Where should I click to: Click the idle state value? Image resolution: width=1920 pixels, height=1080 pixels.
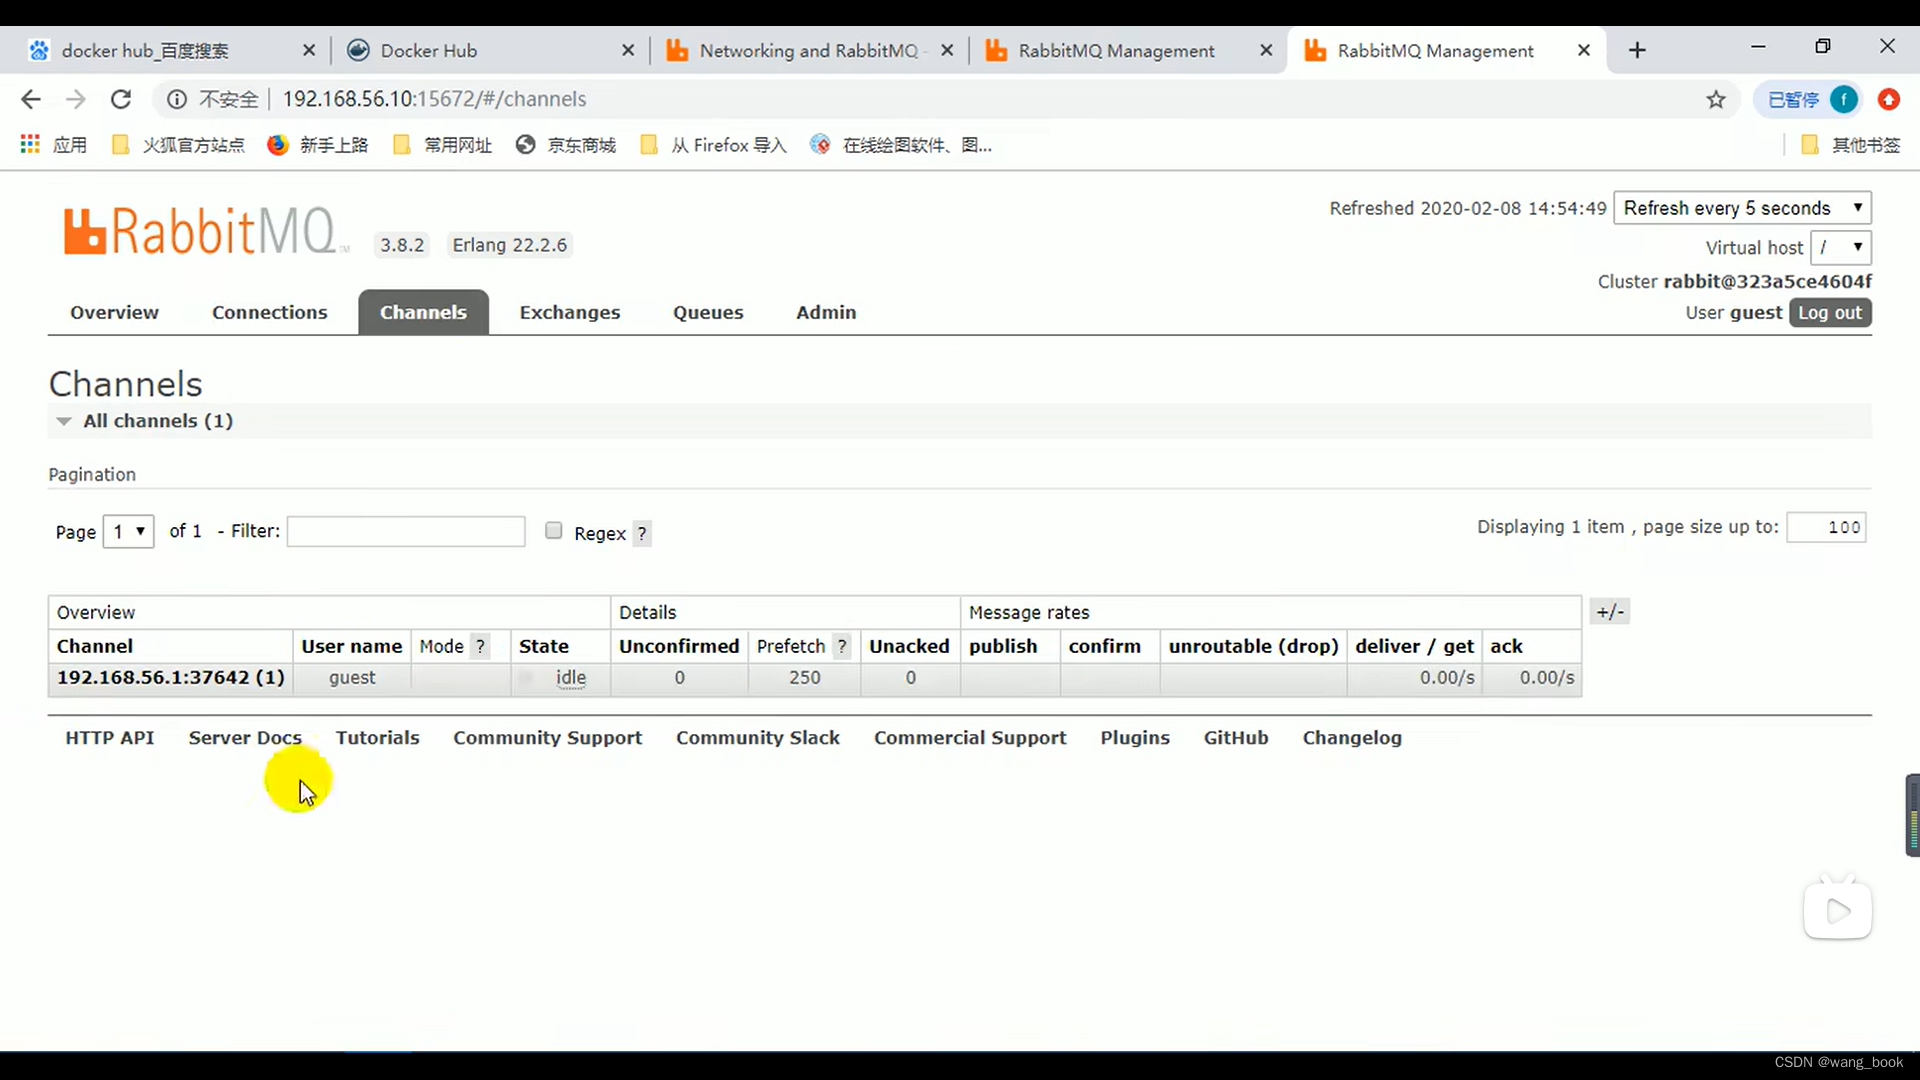(571, 677)
